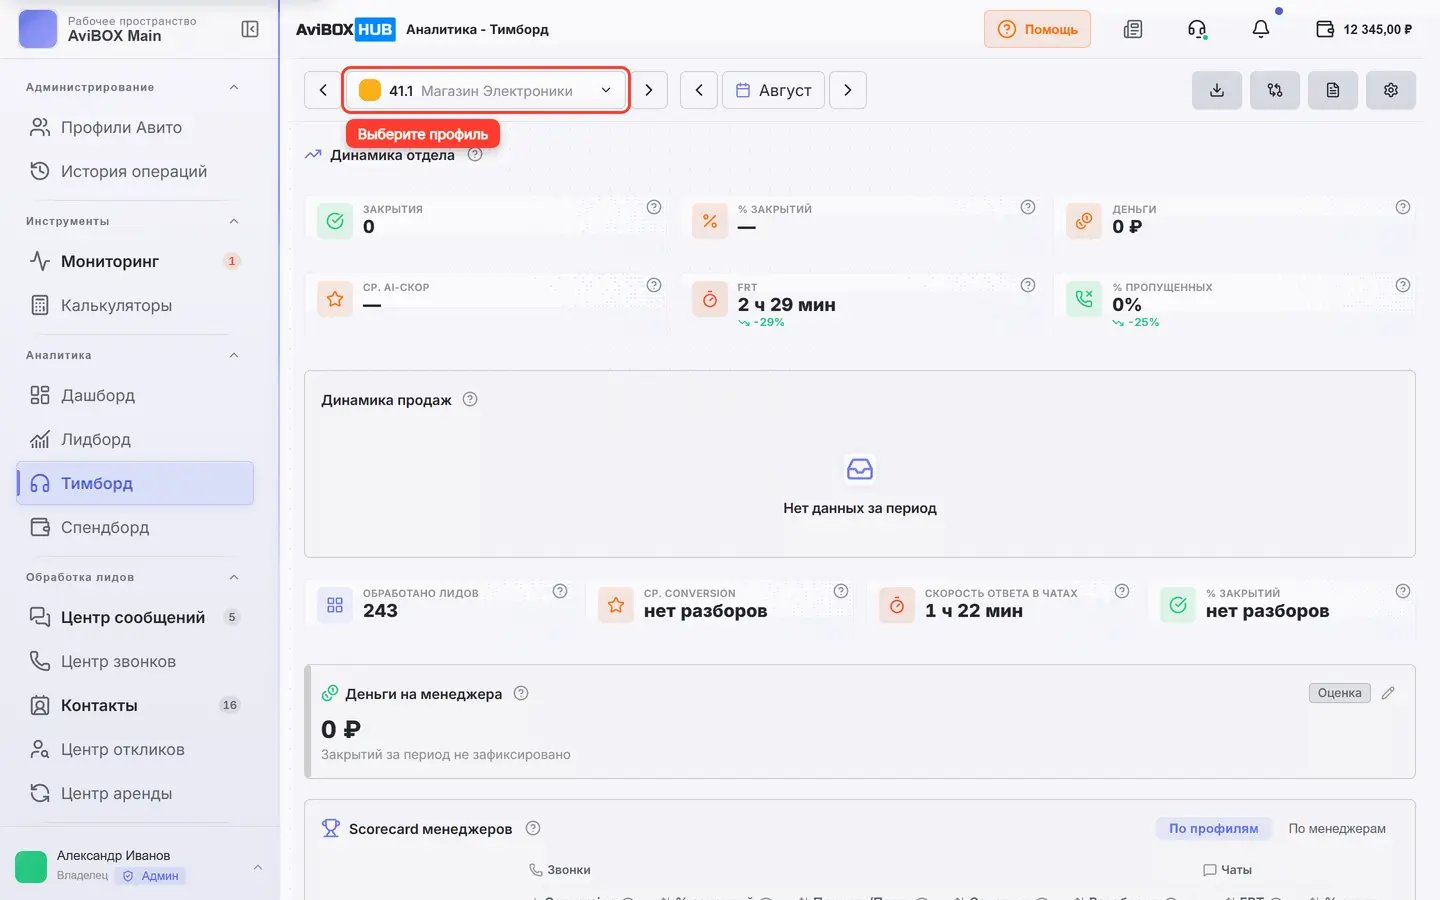Image resolution: width=1440 pixels, height=900 pixels.
Task: Collapse the Обработка лидов section
Action: click(234, 577)
